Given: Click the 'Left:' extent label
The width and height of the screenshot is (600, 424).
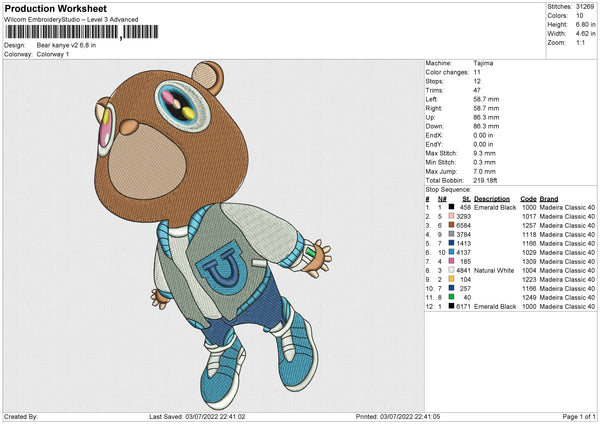Looking at the screenshot, I should 431,99.
